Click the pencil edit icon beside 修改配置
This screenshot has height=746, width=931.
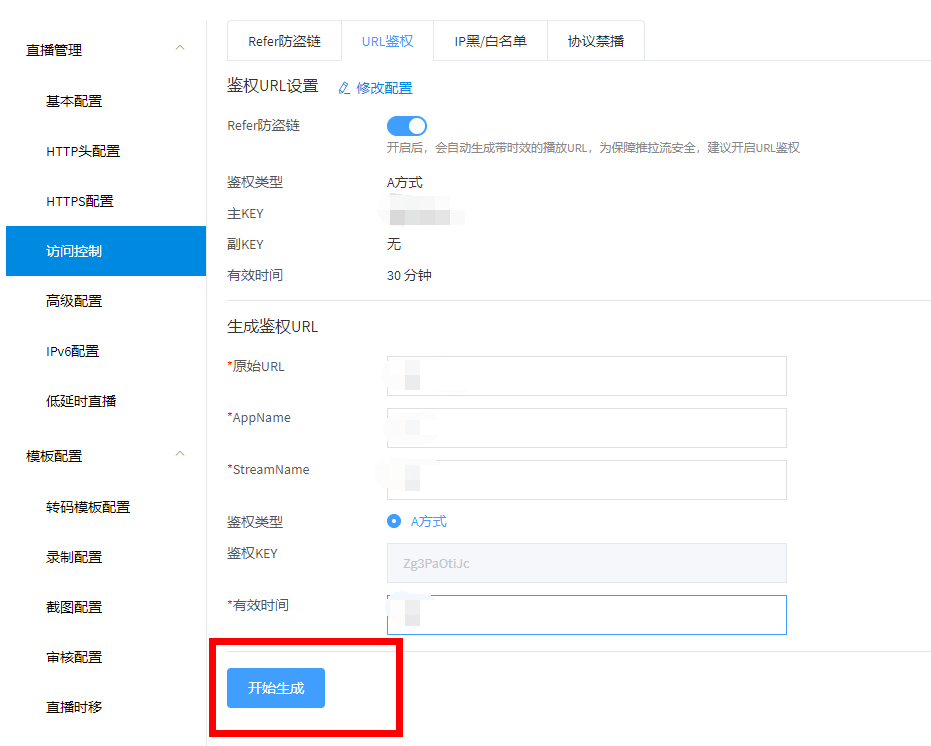coord(344,88)
